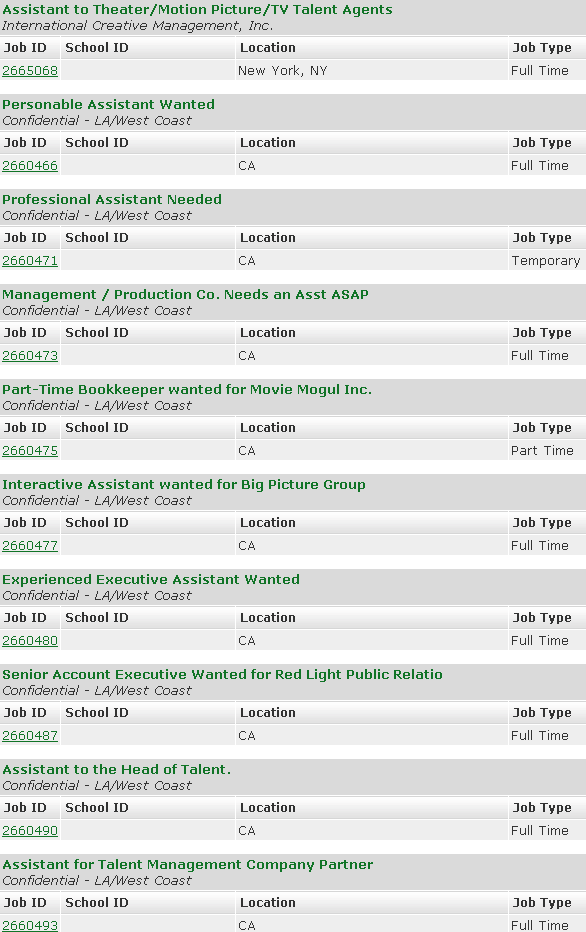Click Professional Assistant Needed title
Image resolution: width=586 pixels, height=932 pixels.
(112, 200)
